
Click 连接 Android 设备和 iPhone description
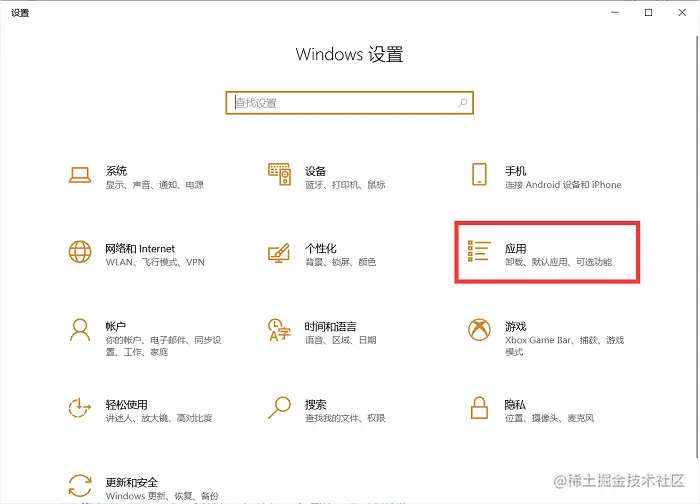[x=563, y=185]
